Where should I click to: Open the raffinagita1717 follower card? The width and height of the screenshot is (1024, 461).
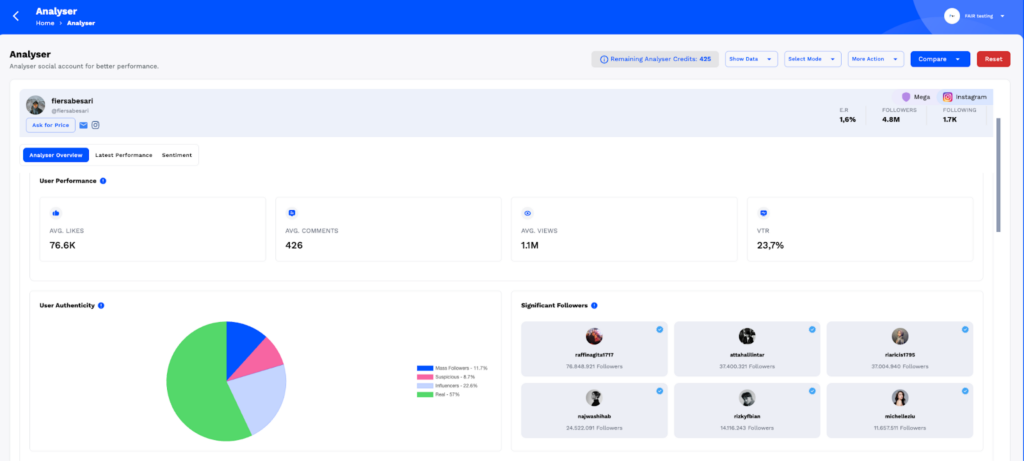tap(594, 351)
